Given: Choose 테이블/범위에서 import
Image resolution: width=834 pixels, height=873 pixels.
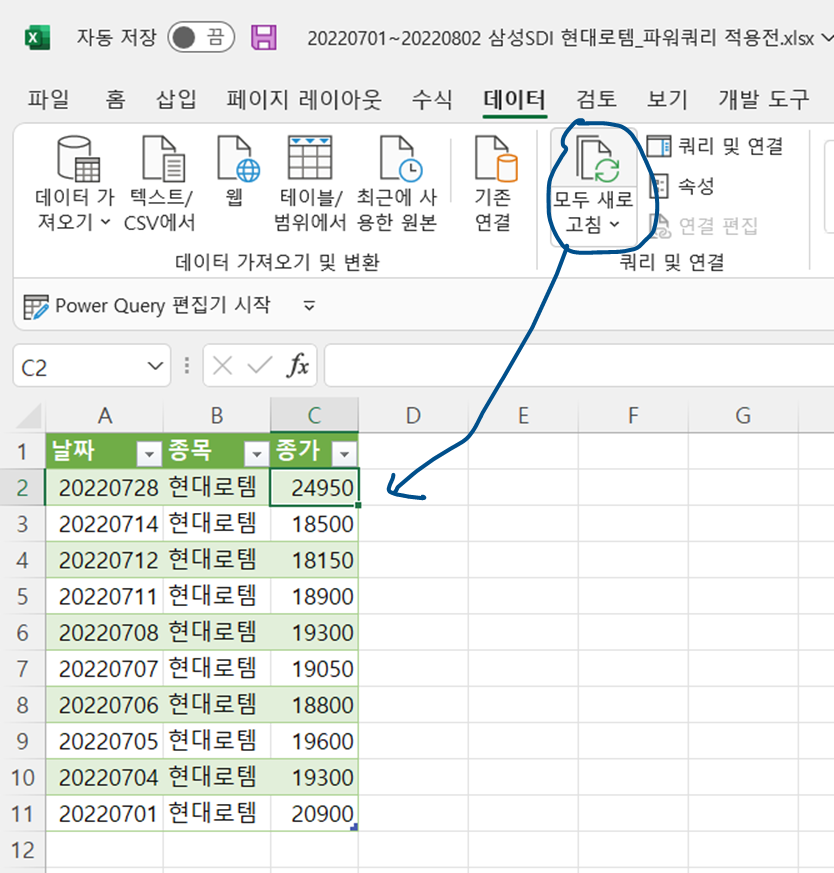Looking at the screenshot, I should click(x=310, y=184).
